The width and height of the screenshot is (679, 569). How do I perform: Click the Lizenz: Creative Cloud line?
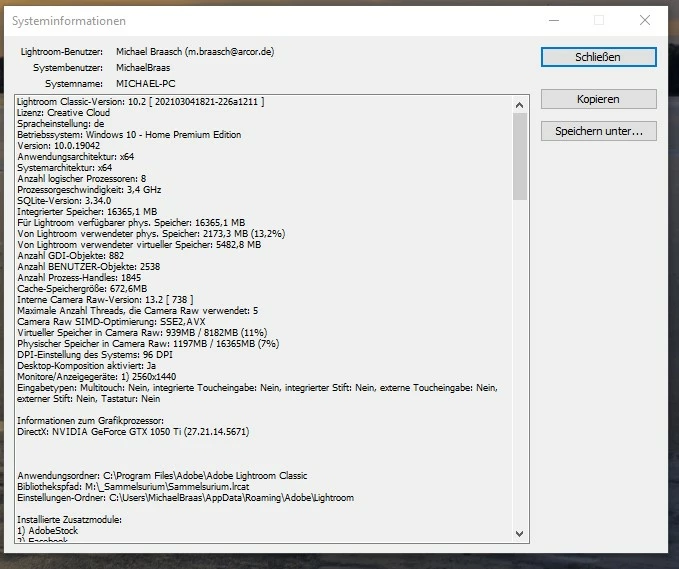tap(64, 113)
